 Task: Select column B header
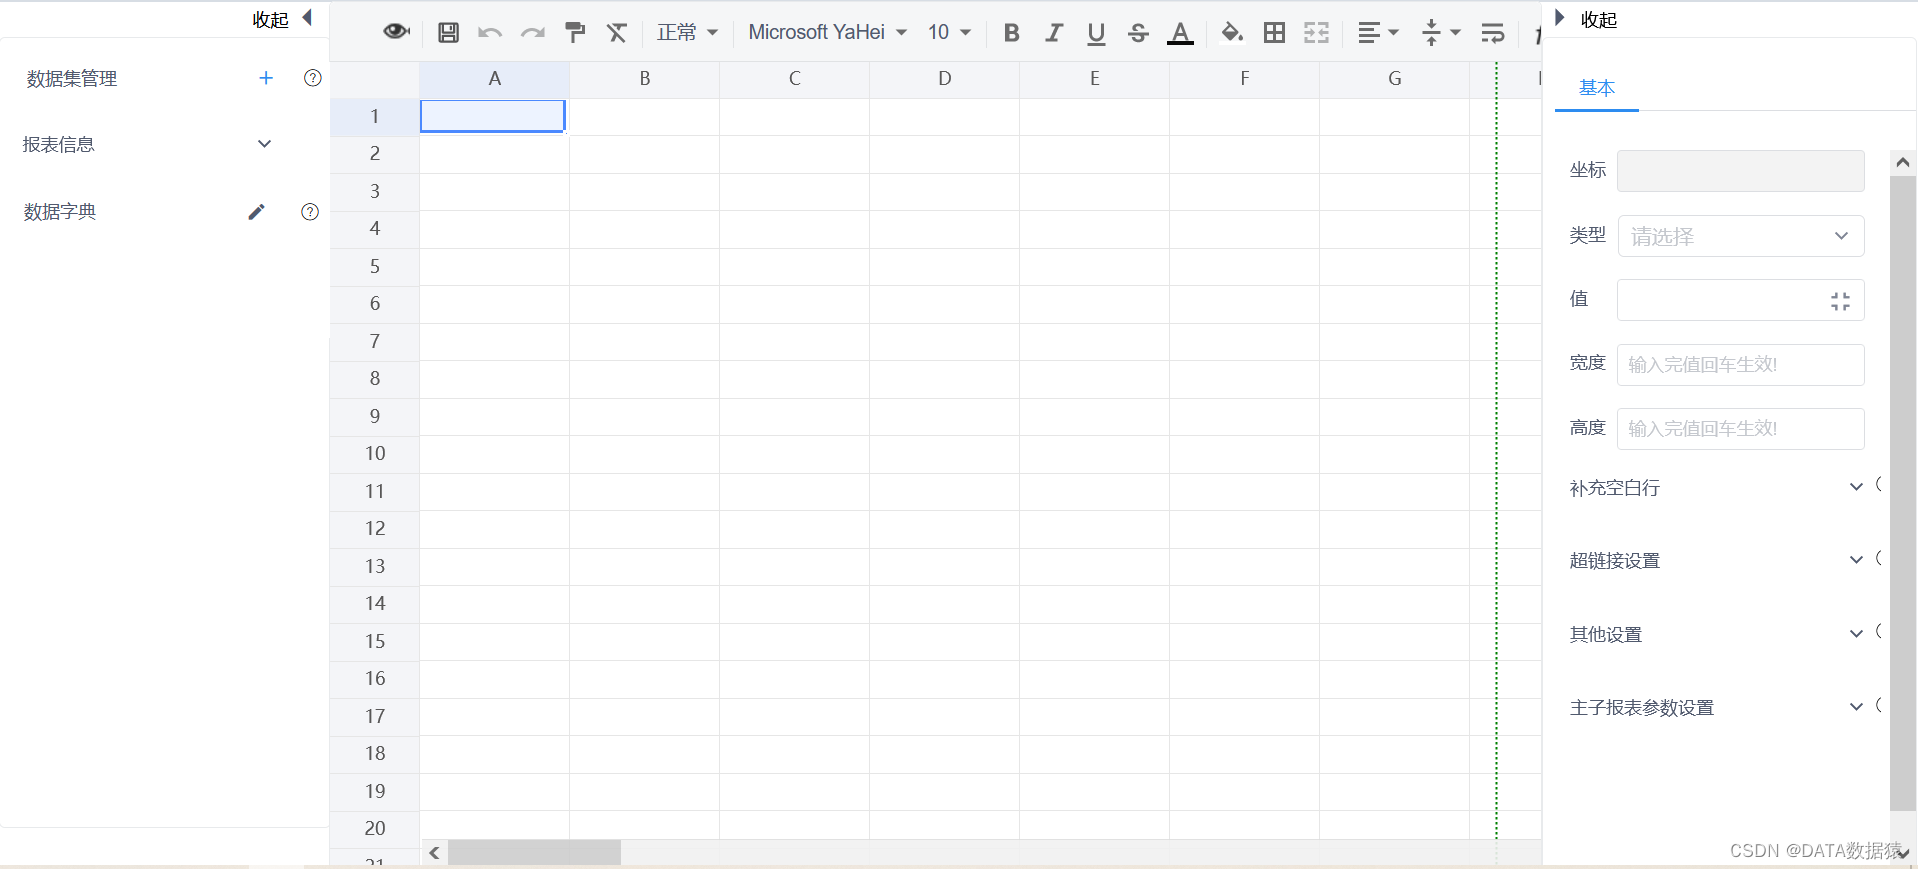coord(644,79)
